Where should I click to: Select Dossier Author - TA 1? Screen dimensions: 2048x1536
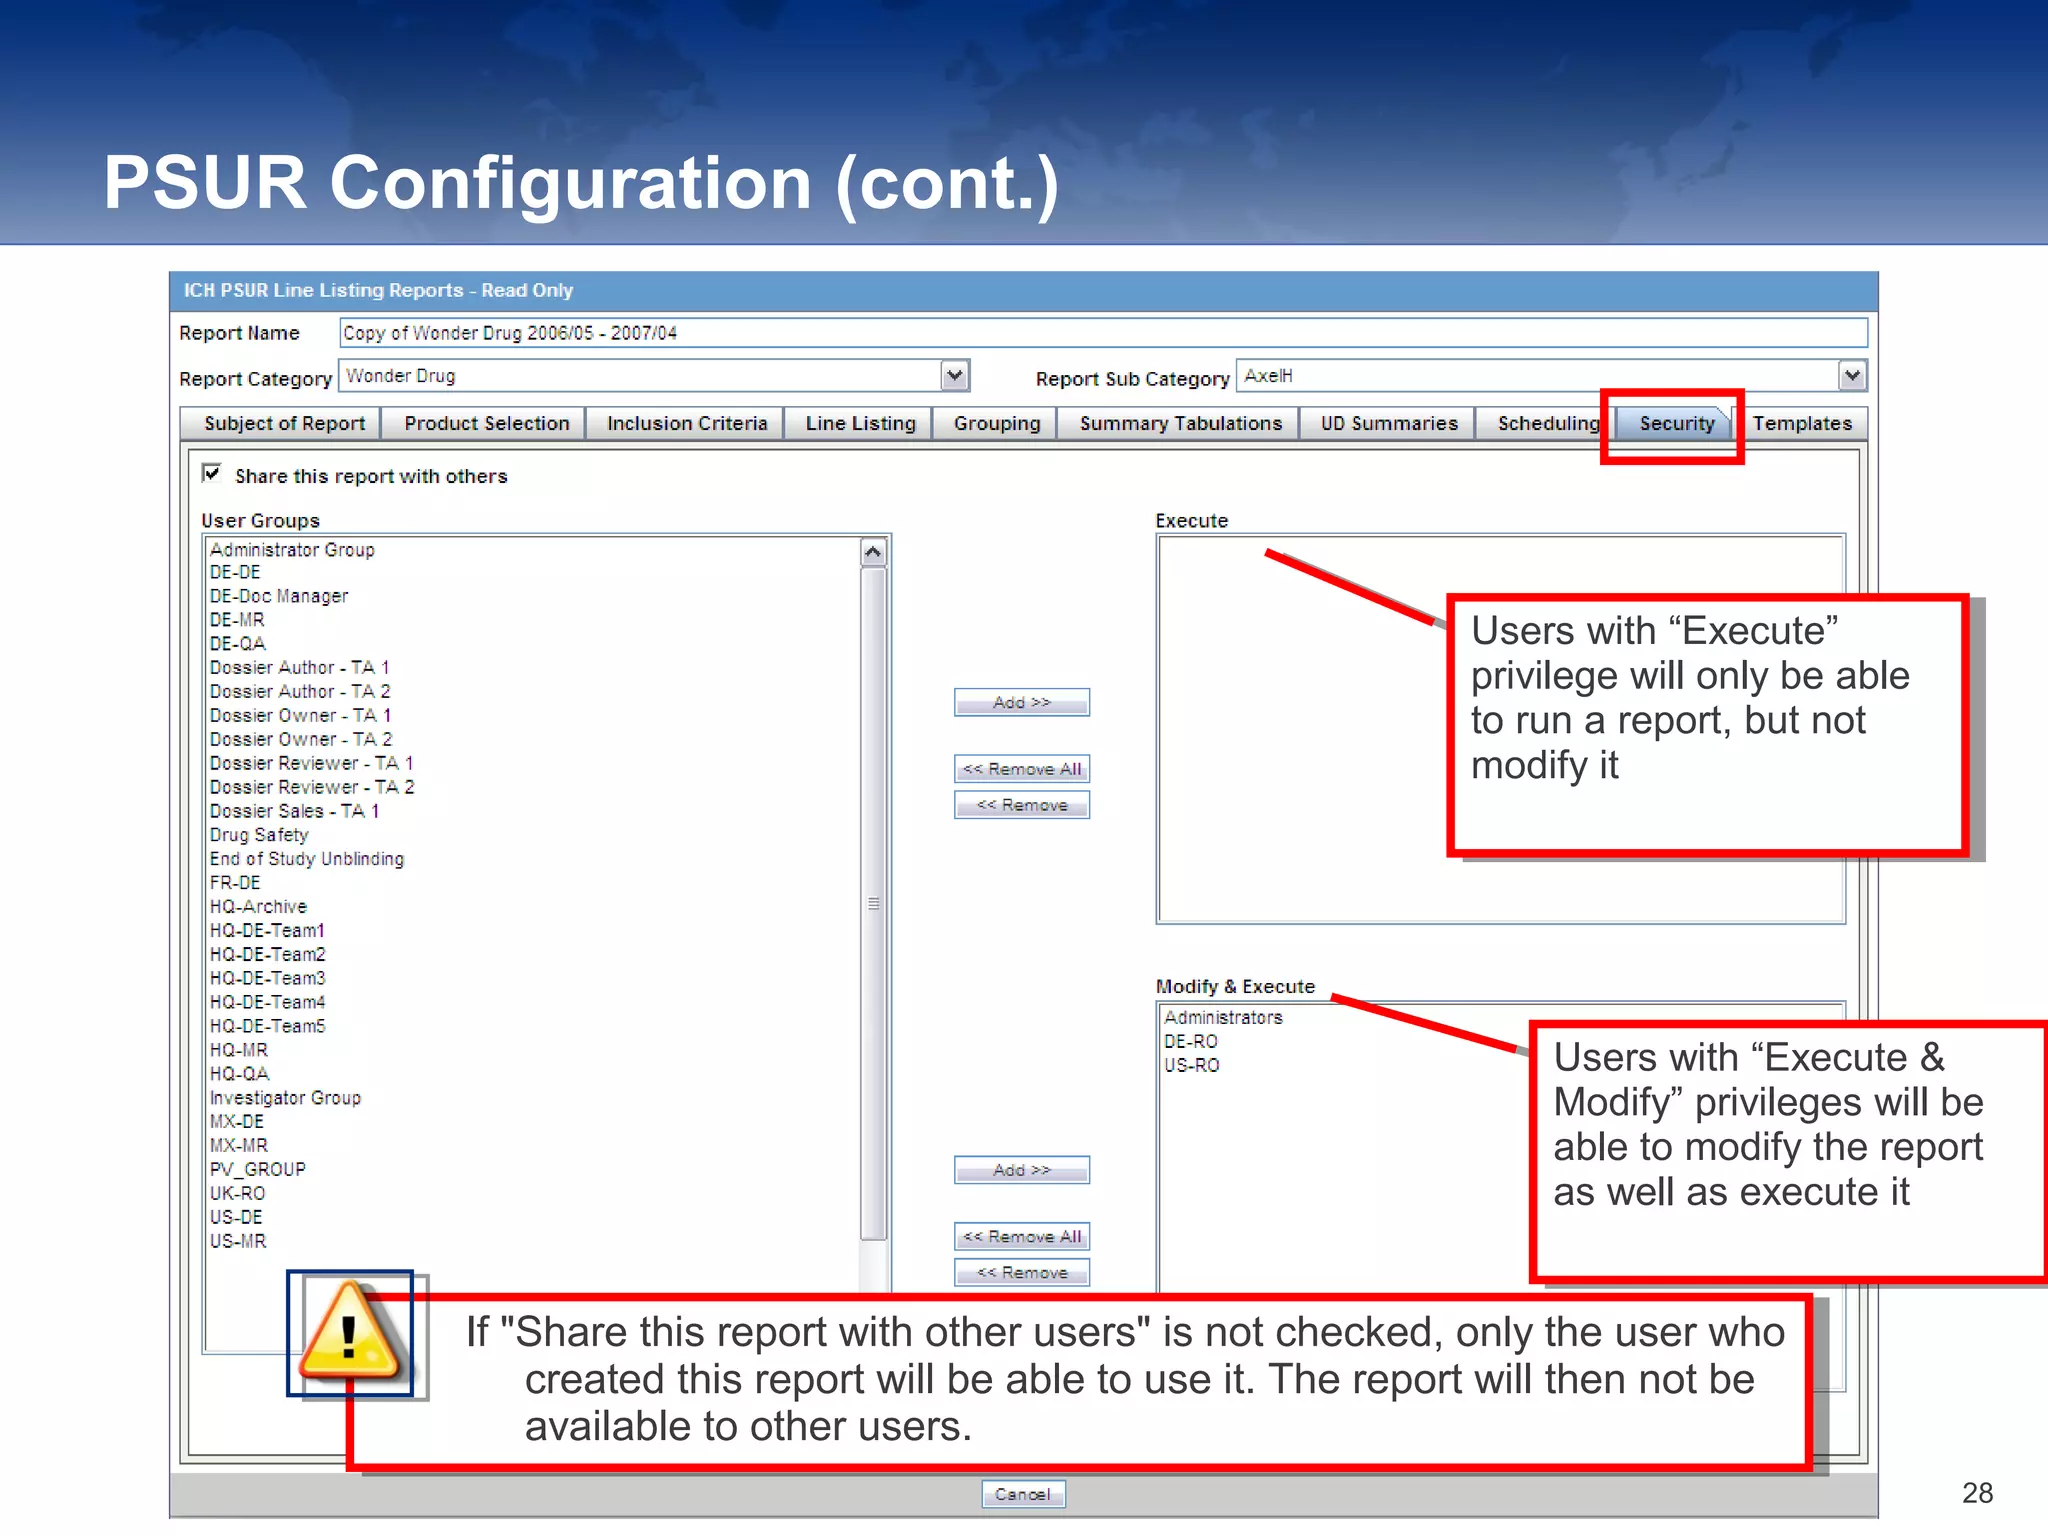click(x=299, y=667)
